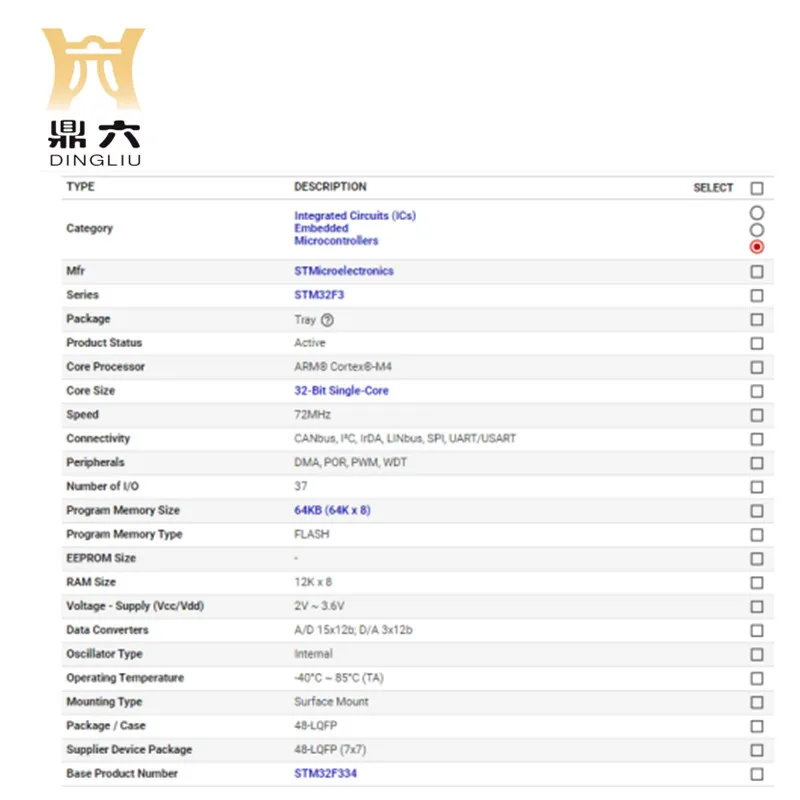
Task: Open the 32-Bit Single-Core link
Action: [x=341, y=391]
